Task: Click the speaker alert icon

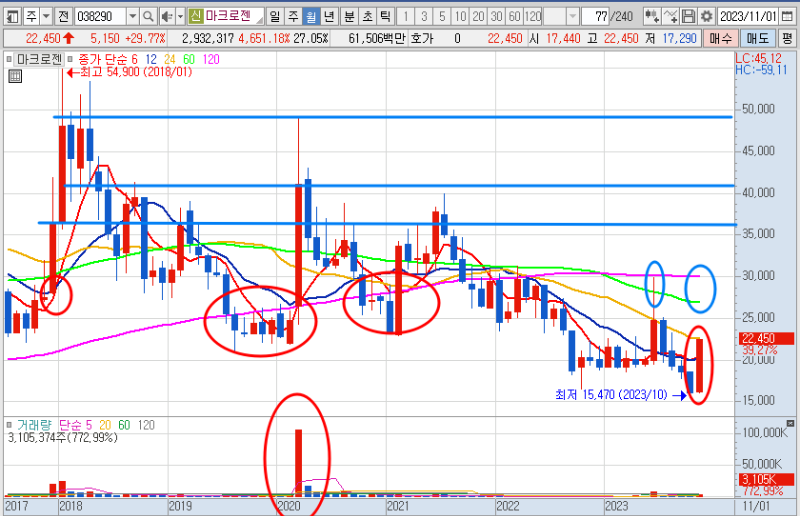Action: 166,17
